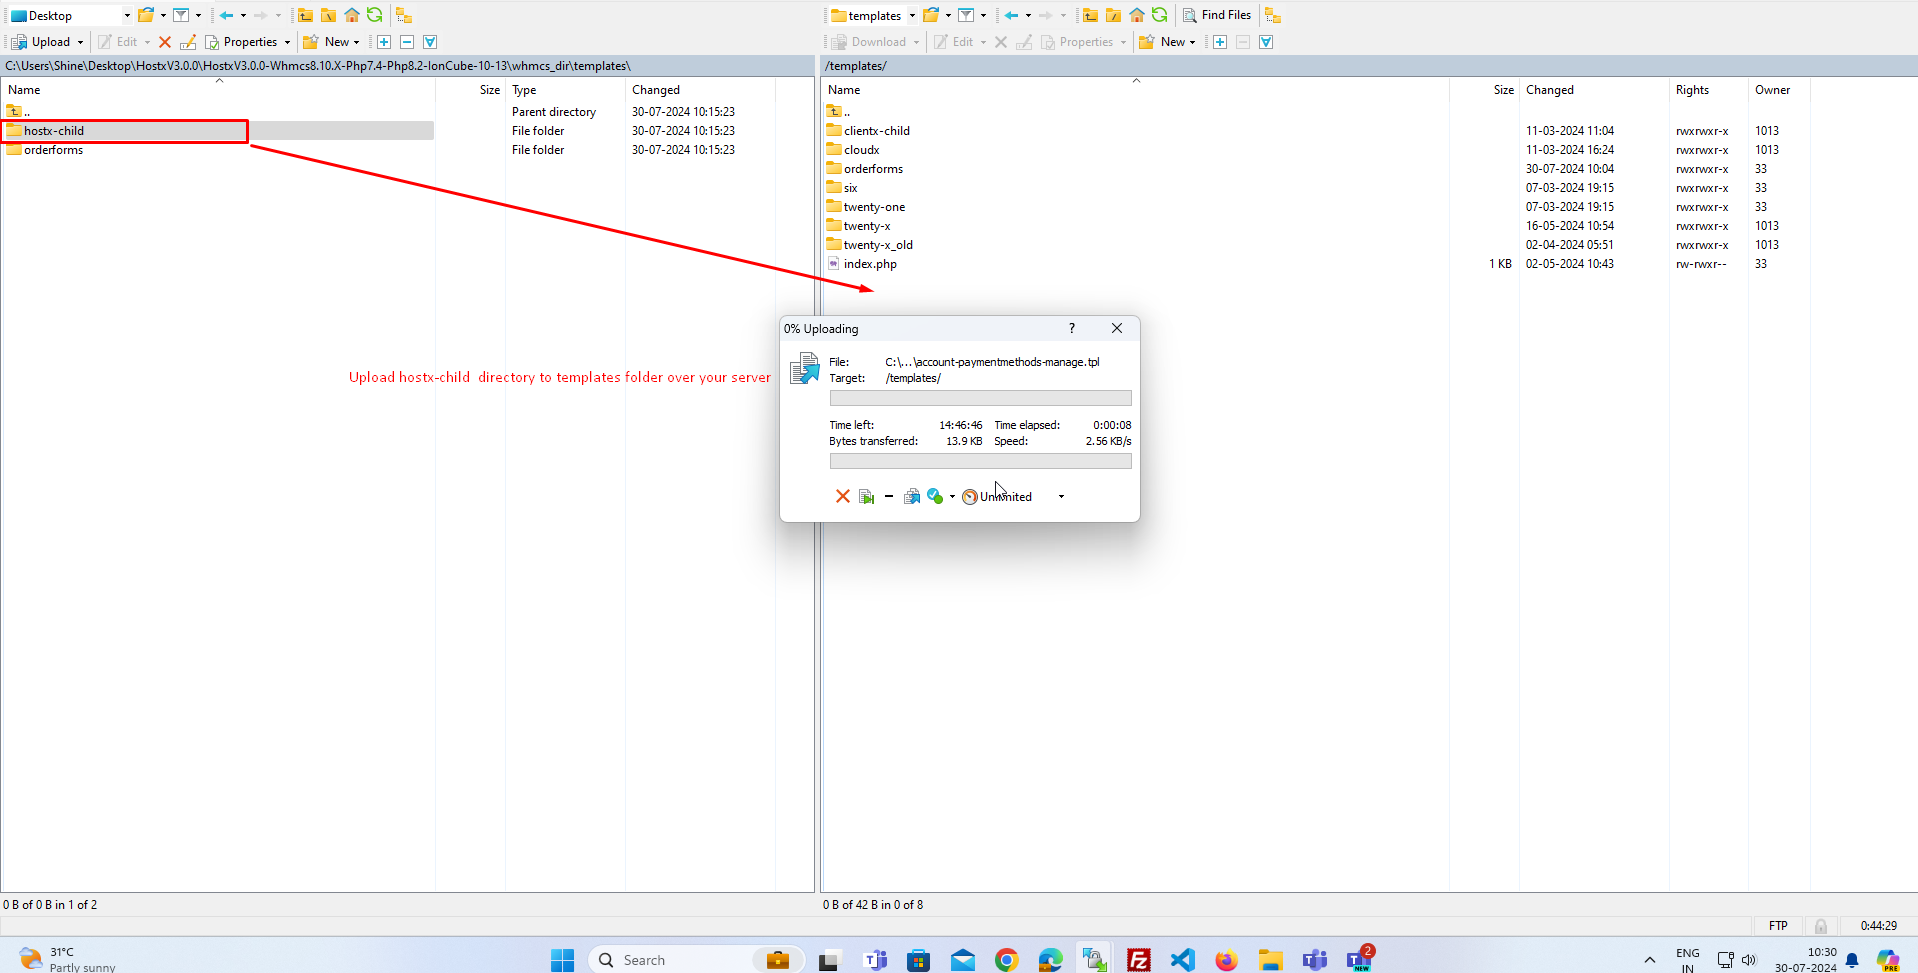Click local panel parent directory icon
Image resolution: width=1918 pixels, height=973 pixels.
[305, 15]
